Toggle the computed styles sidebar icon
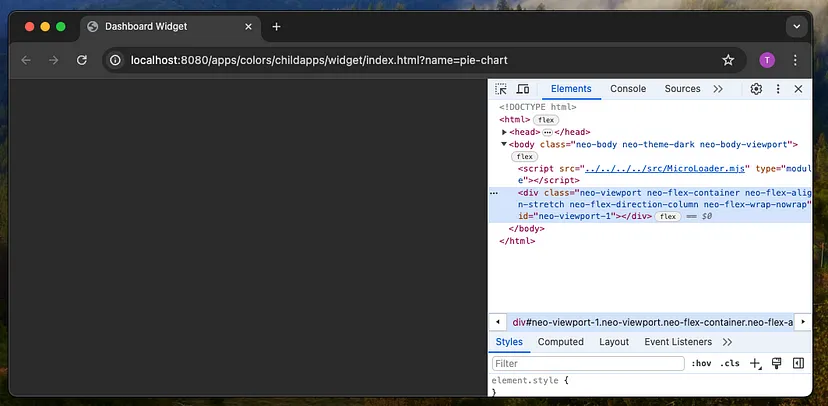Viewport: 828px width, 406px height. click(798, 364)
